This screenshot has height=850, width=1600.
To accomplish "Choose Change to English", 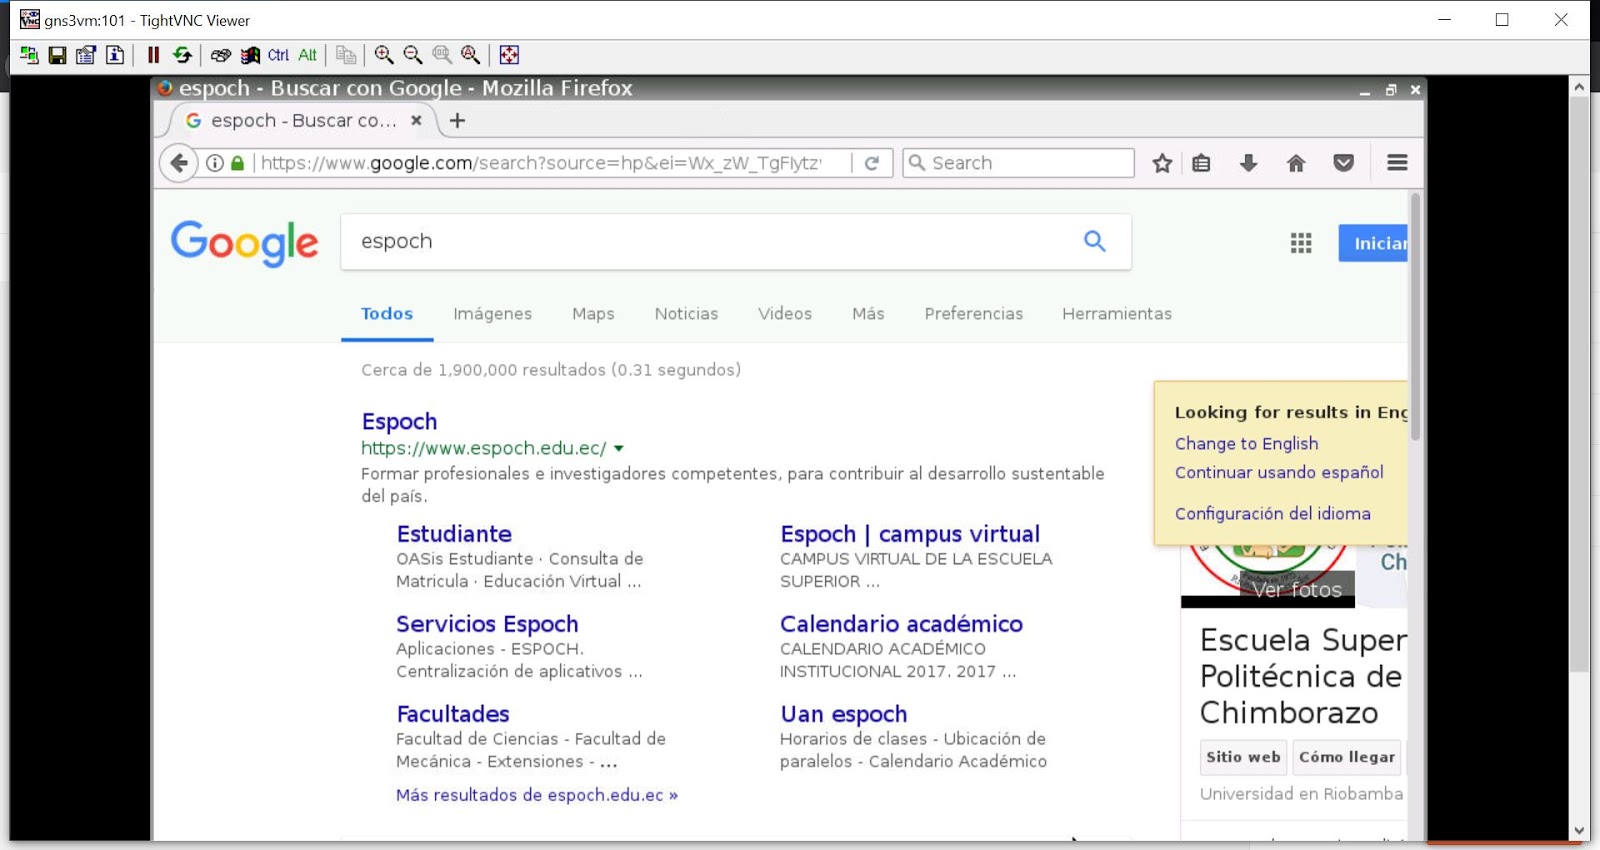I will pos(1246,444).
